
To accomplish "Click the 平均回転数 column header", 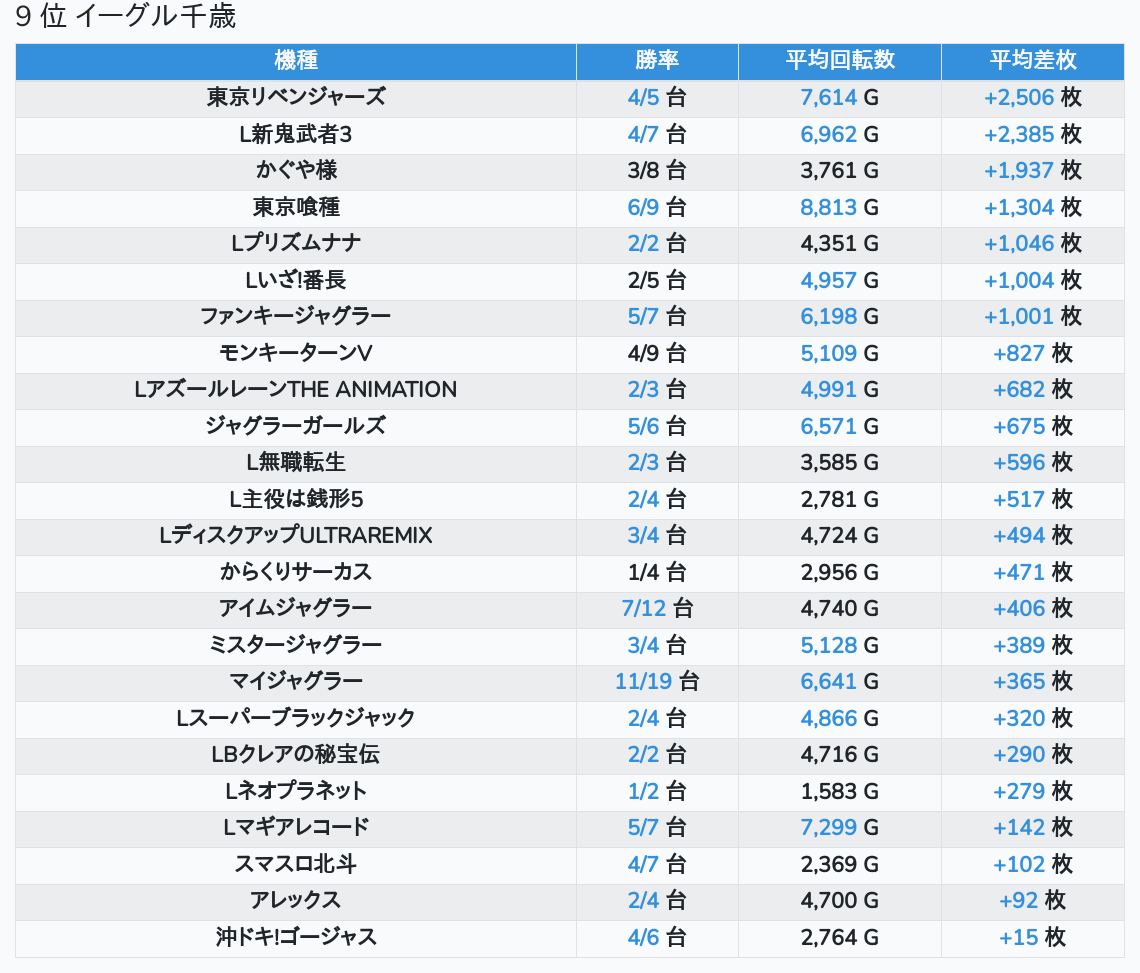I will [x=839, y=60].
